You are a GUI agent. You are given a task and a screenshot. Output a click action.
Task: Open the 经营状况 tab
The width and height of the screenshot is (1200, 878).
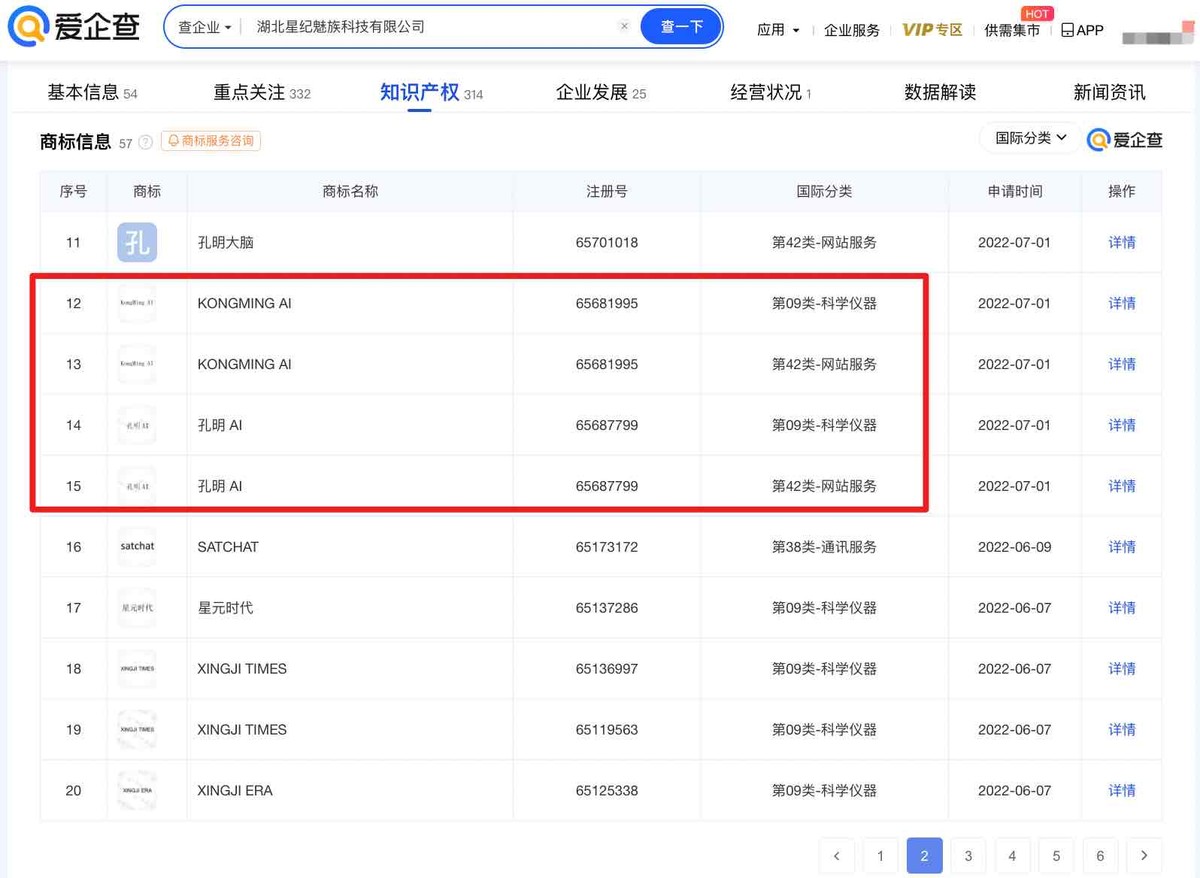771,93
